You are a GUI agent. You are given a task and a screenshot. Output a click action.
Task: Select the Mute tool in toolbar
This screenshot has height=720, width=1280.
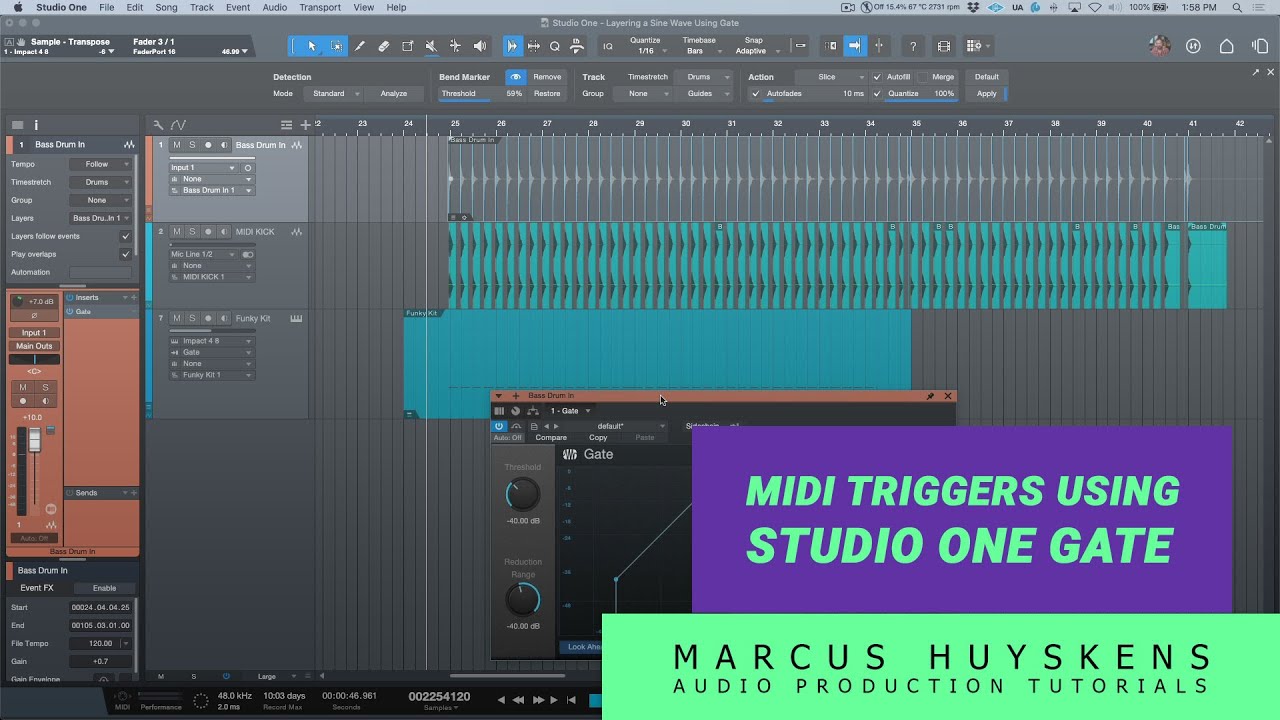[x=431, y=46]
